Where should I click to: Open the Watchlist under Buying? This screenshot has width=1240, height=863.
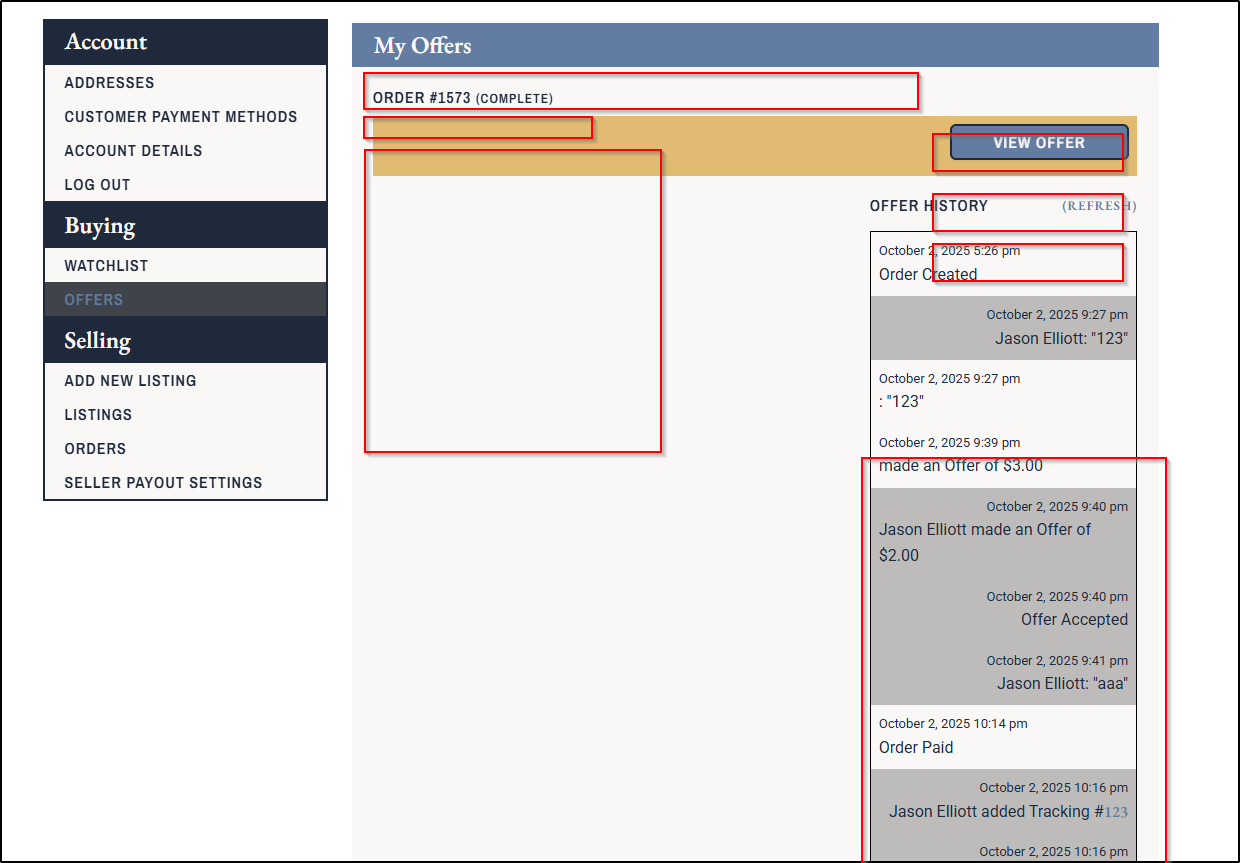[x=106, y=266]
